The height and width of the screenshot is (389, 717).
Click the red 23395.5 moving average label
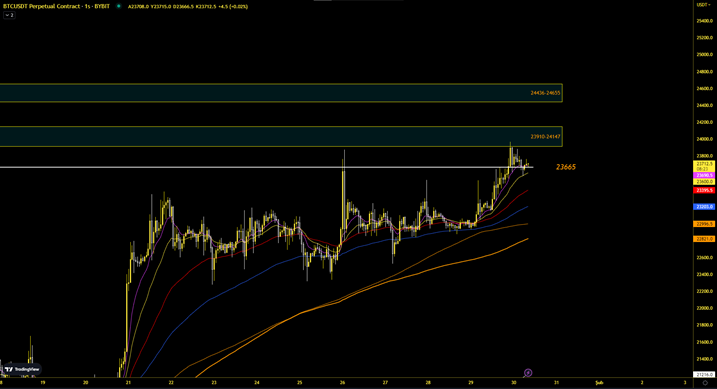(x=704, y=190)
